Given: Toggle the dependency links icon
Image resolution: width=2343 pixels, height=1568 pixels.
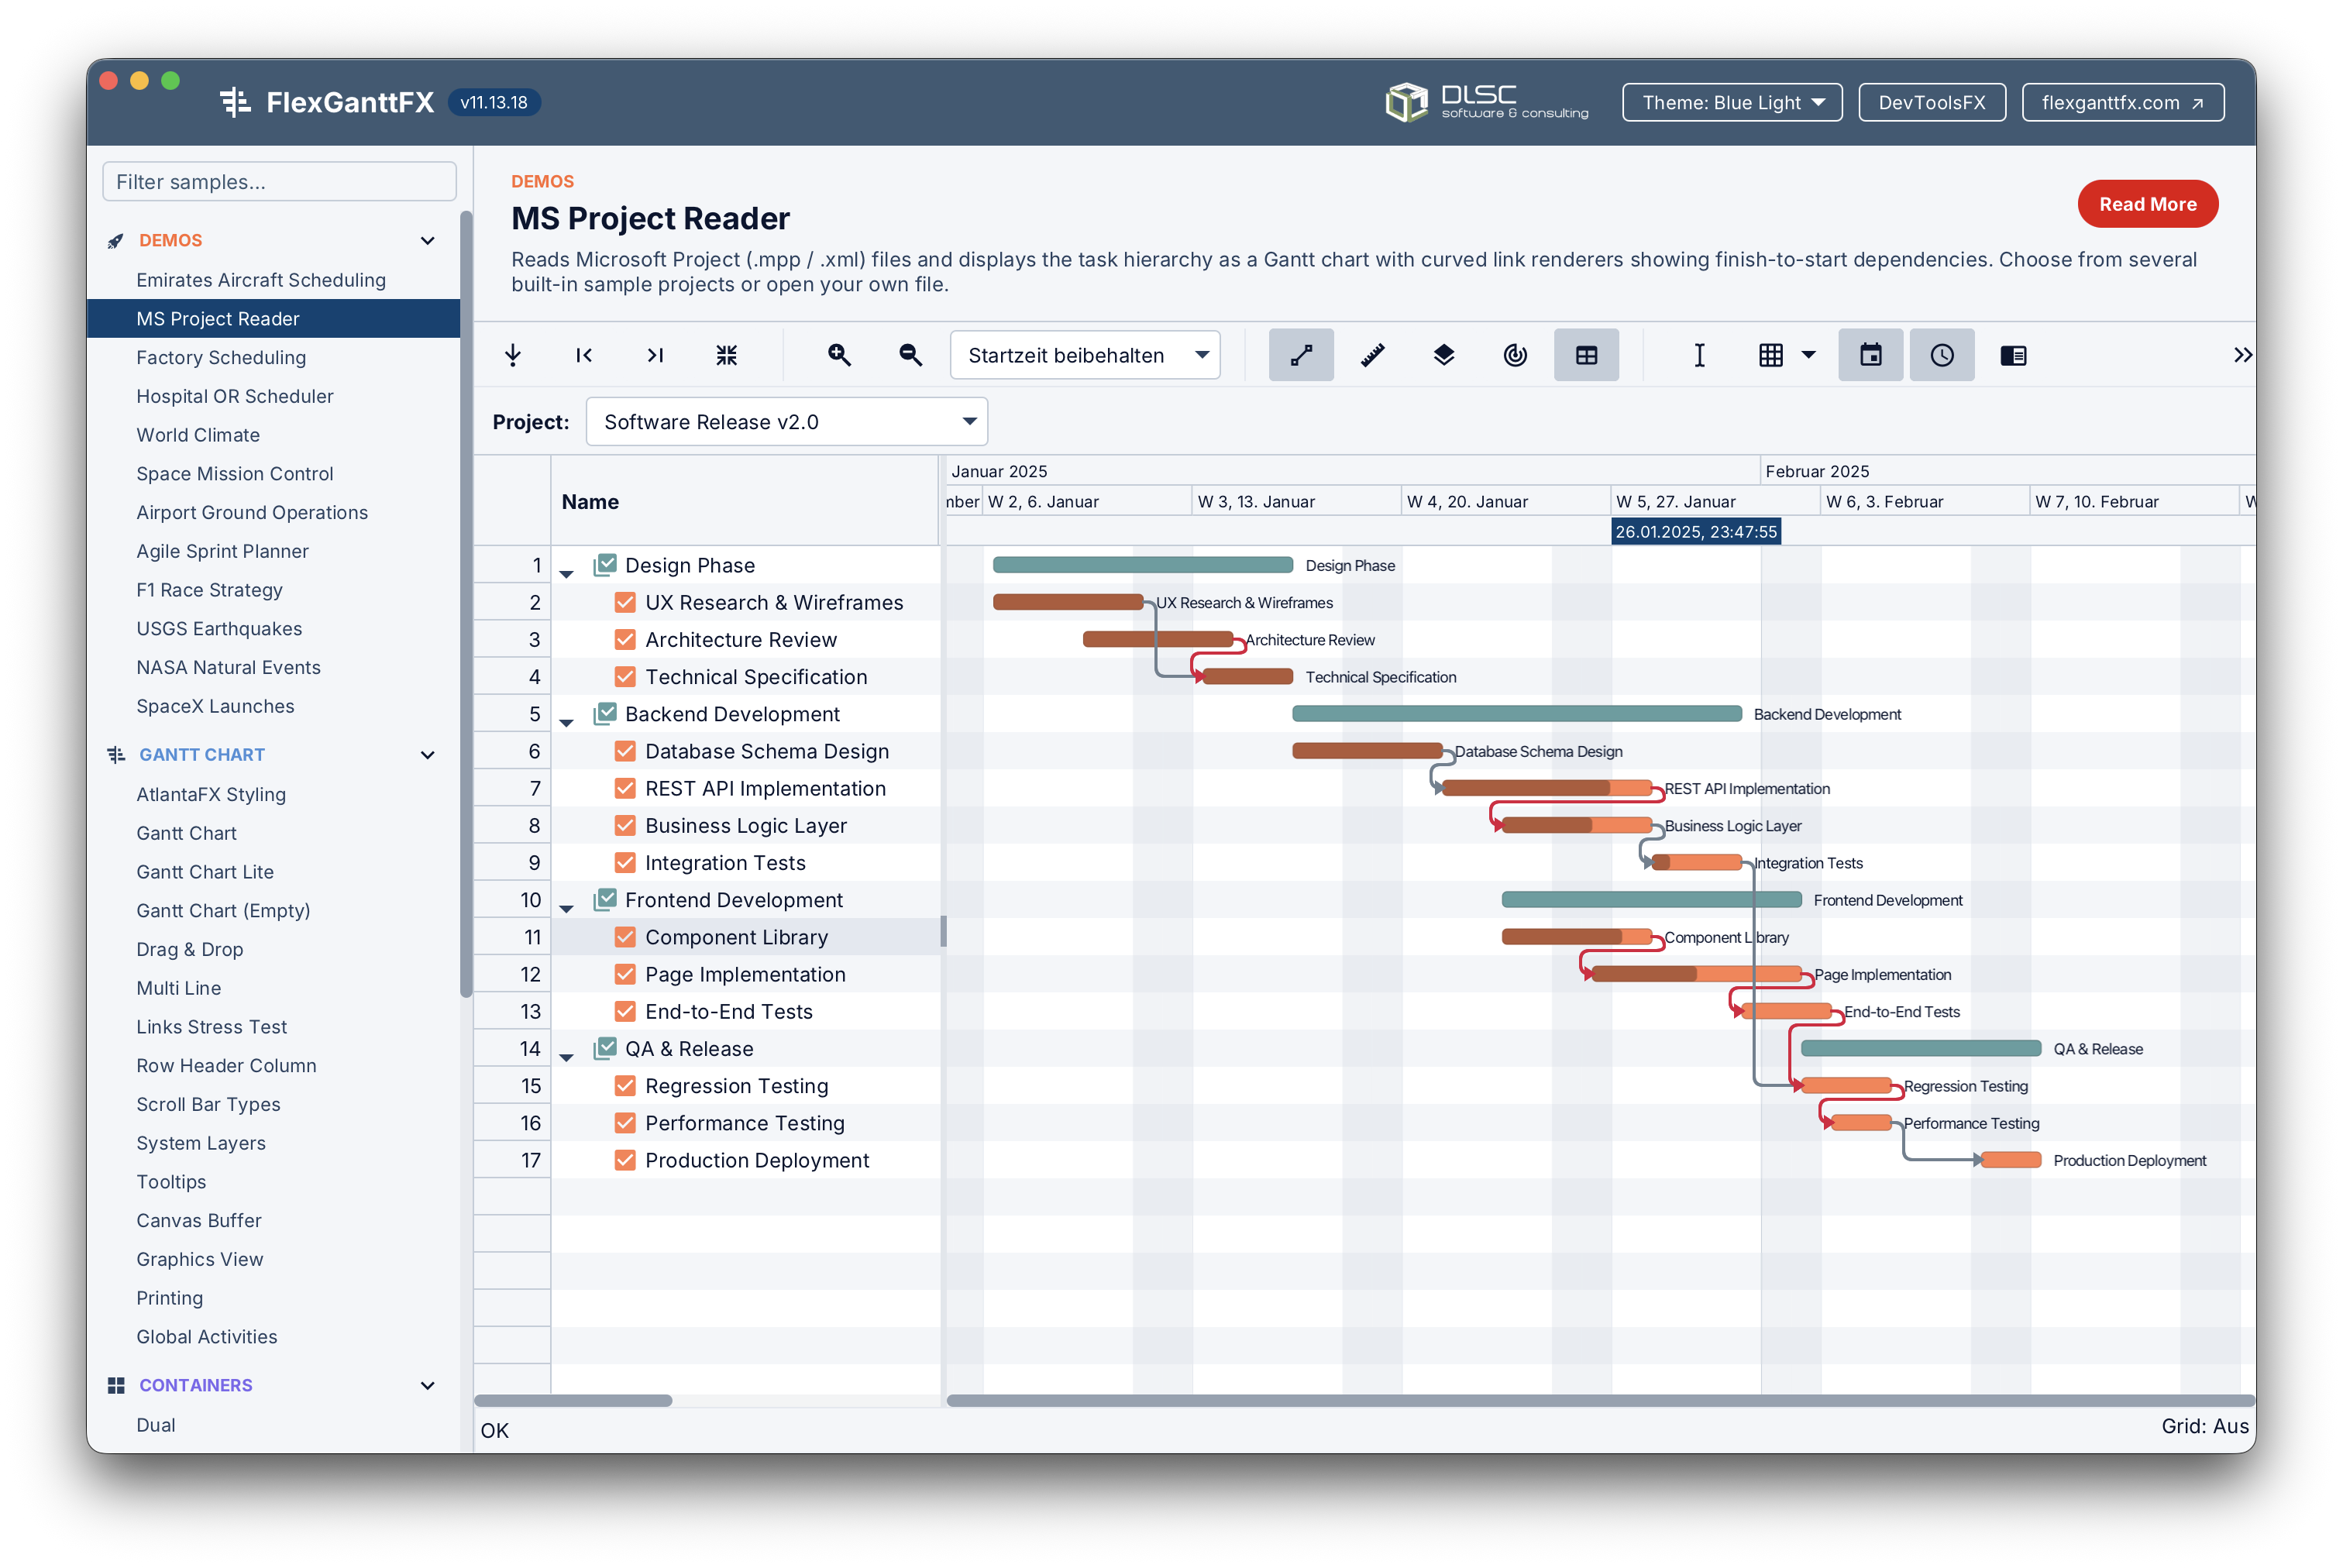Looking at the screenshot, I should pyautogui.click(x=1301, y=355).
